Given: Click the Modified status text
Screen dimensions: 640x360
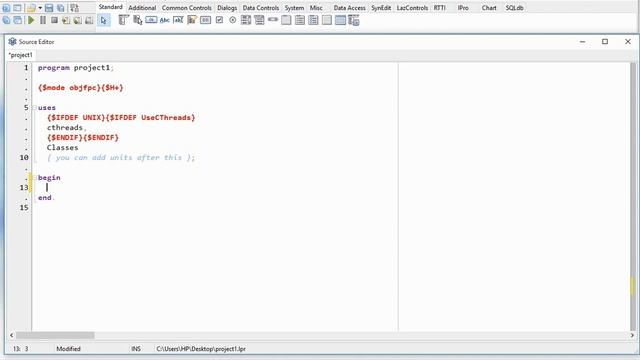Looking at the screenshot, I should (68, 349).
